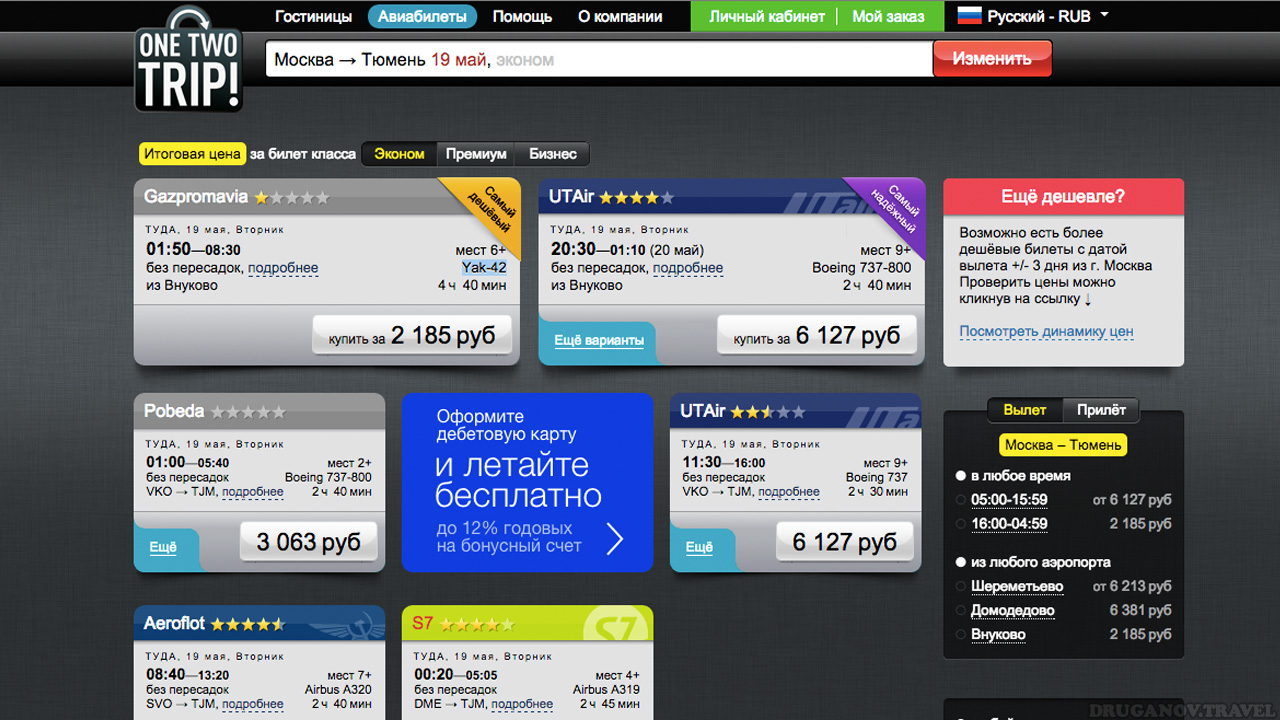Click the 6 127 руб button on 11:30 UTAir card
Viewport: 1280px width, 720px height.
click(845, 543)
